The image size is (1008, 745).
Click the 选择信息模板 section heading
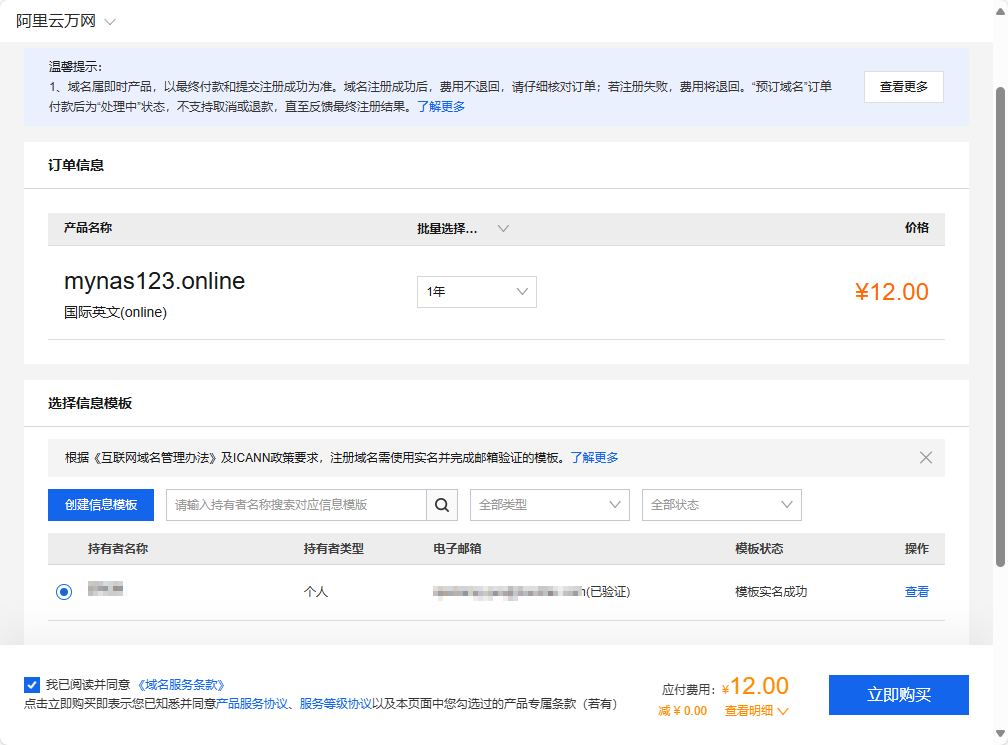tap(90, 403)
